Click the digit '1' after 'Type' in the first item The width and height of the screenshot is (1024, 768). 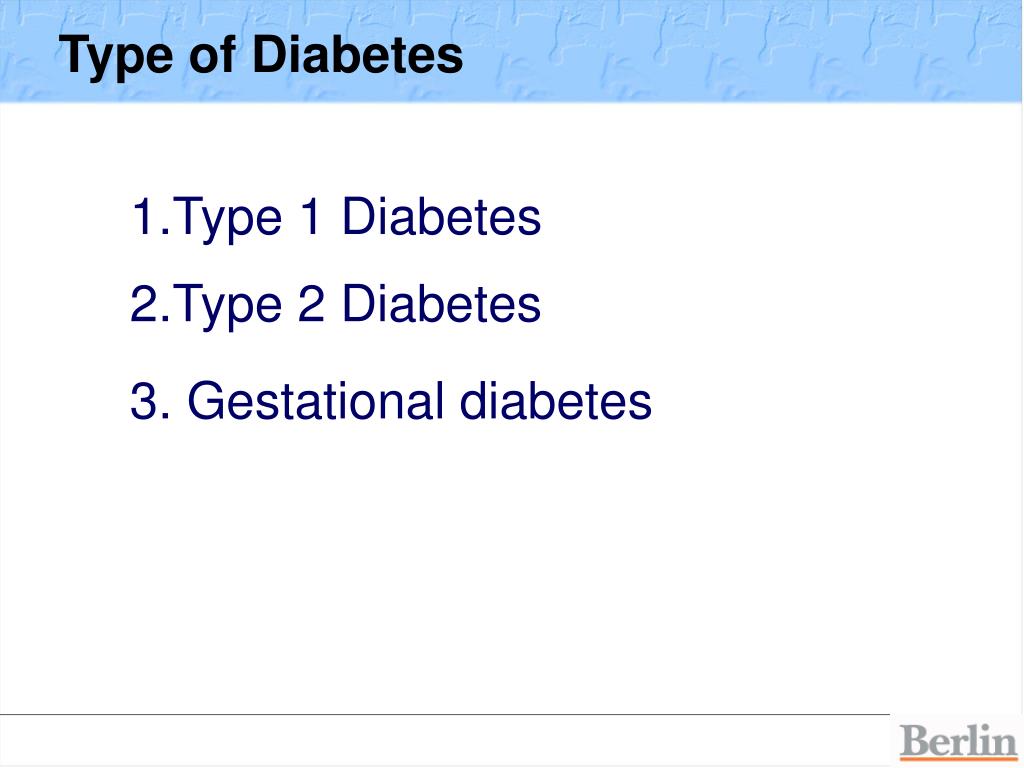click(x=311, y=216)
